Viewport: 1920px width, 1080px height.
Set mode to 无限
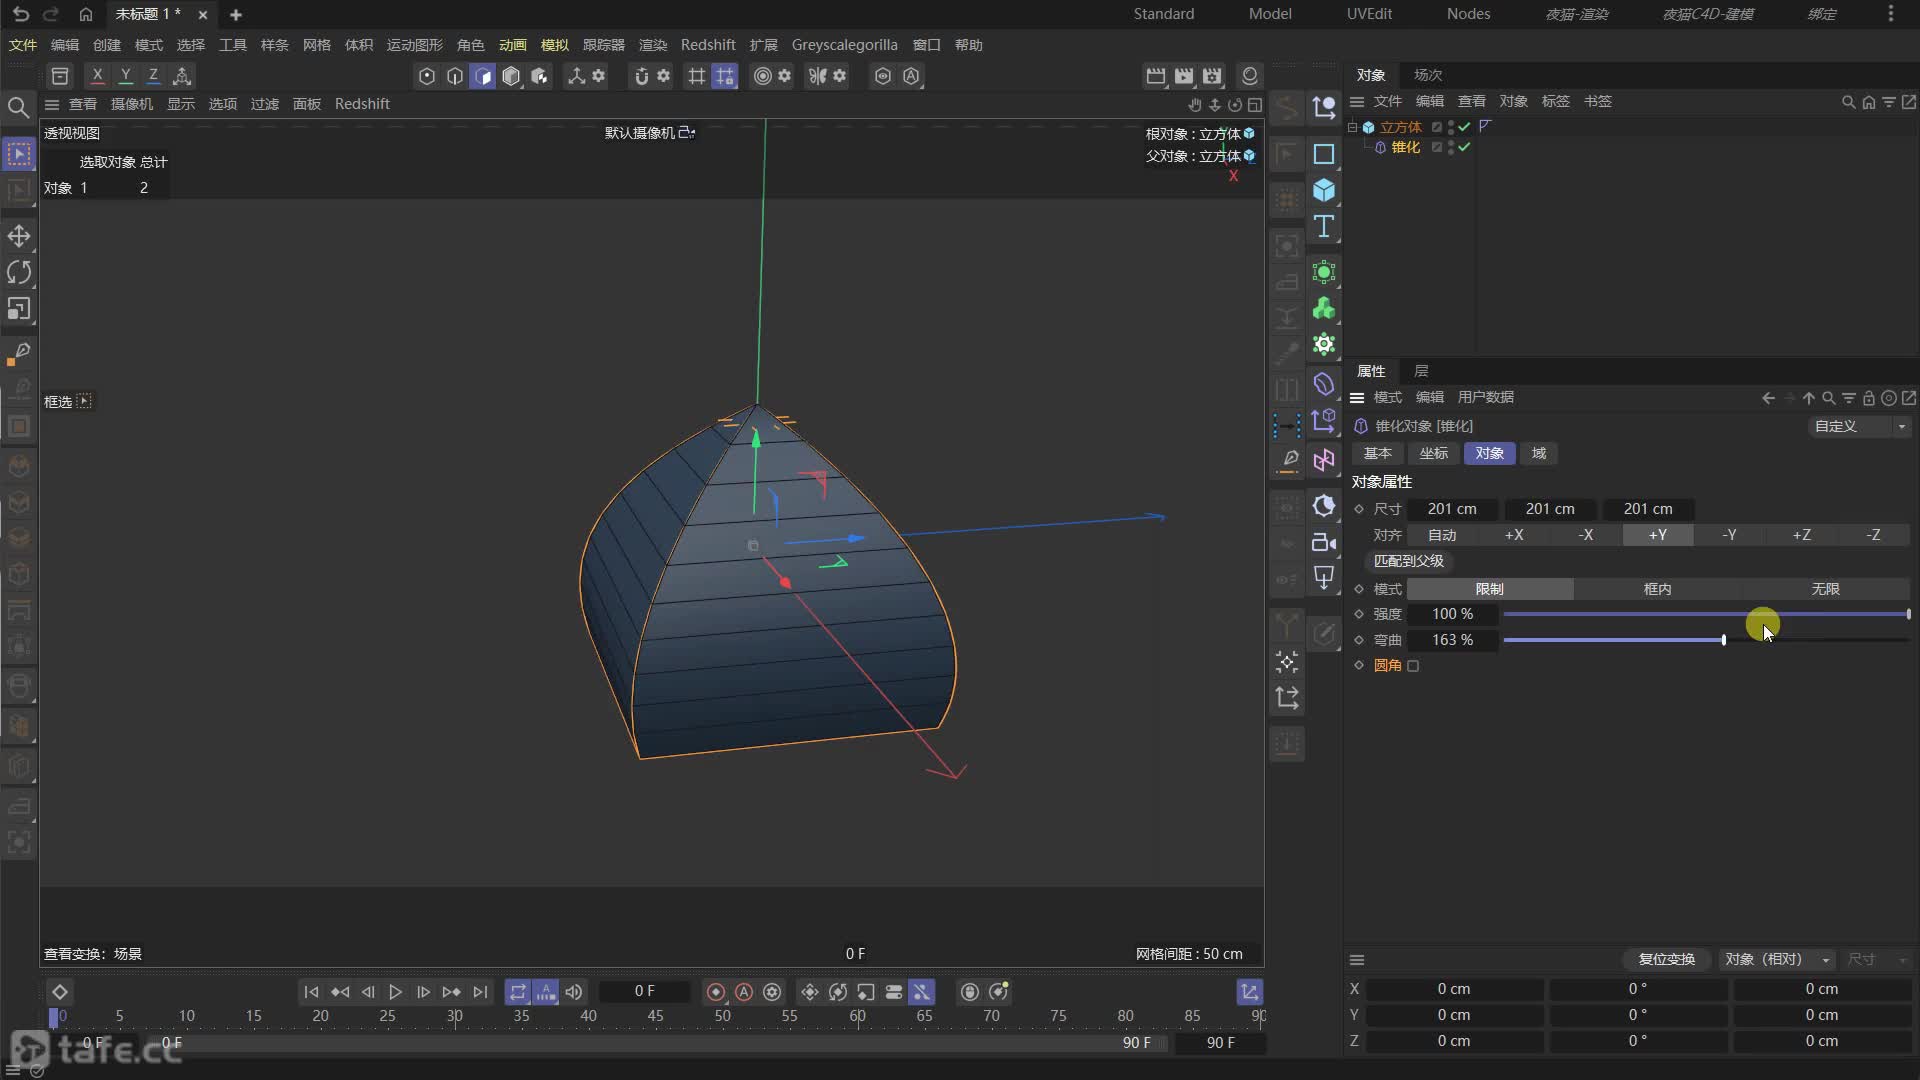(x=1825, y=589)
